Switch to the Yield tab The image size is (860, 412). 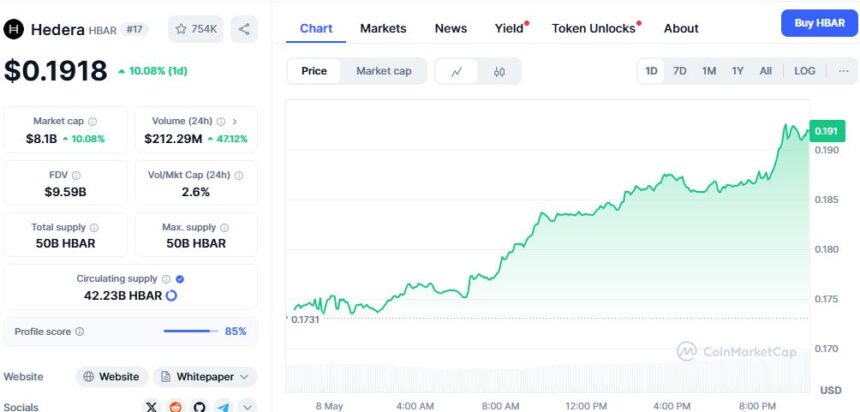511,29
